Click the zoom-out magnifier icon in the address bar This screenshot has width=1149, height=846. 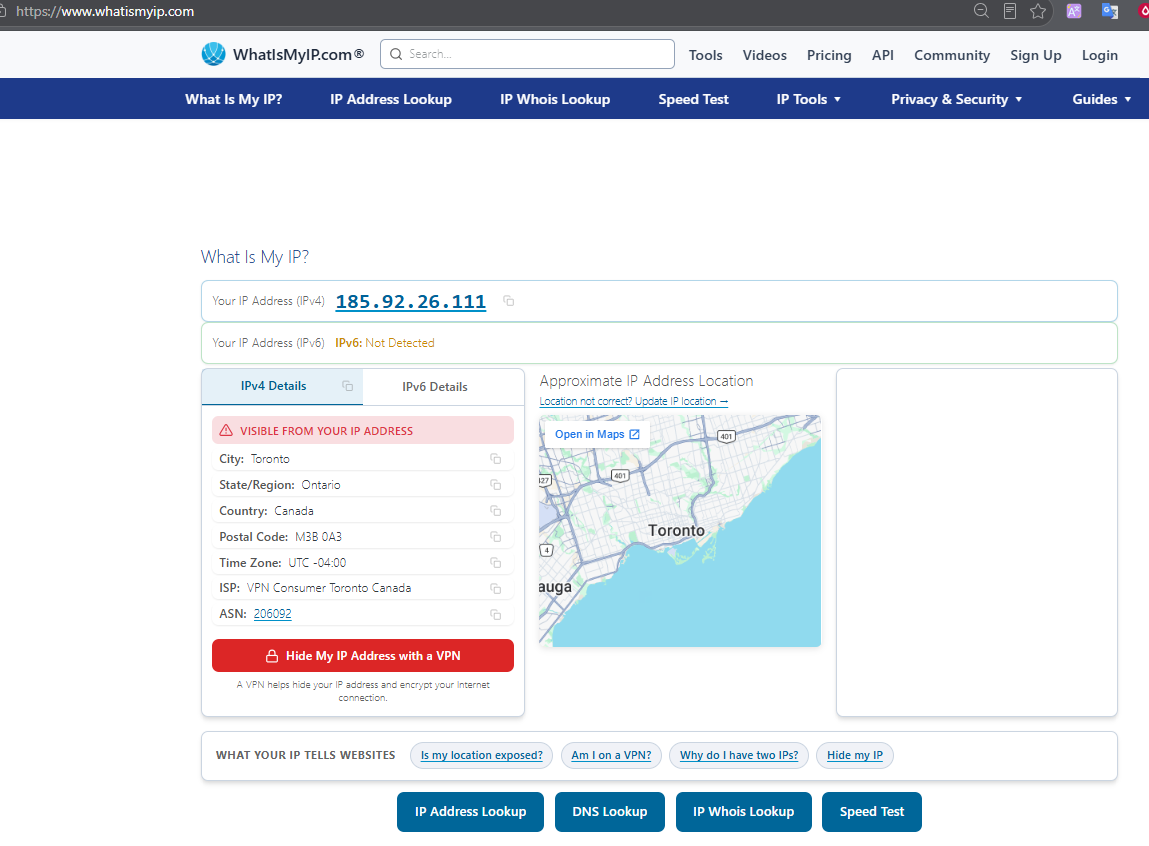pyautogui.click(x=981, y=11)
